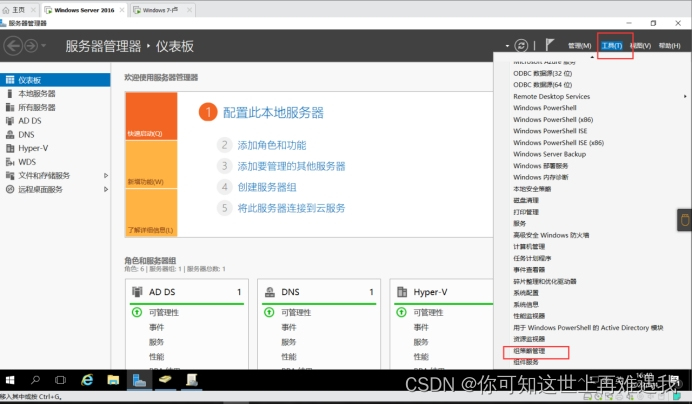The image size is (693, 404).
Task: Open the notifications flag
Action: coord(549,45)
